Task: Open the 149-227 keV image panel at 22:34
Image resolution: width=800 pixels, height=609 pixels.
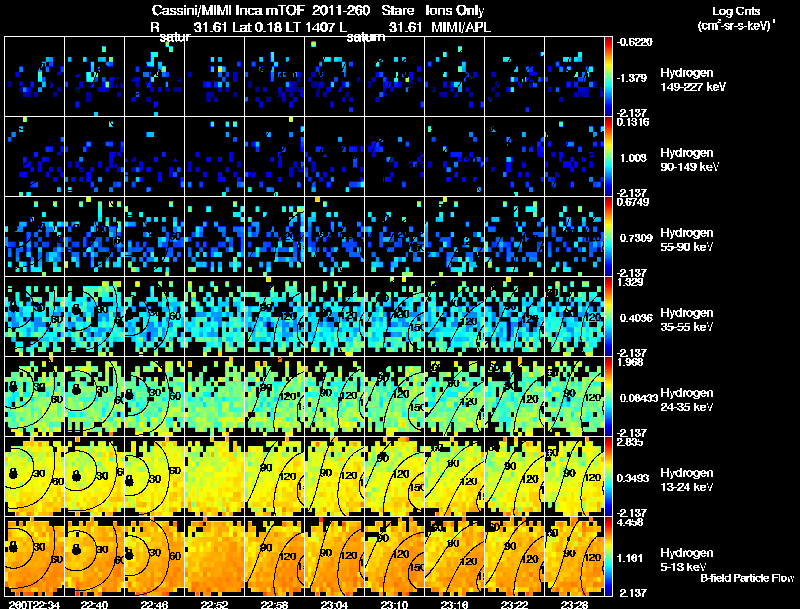Action: (x=34, y=76)
